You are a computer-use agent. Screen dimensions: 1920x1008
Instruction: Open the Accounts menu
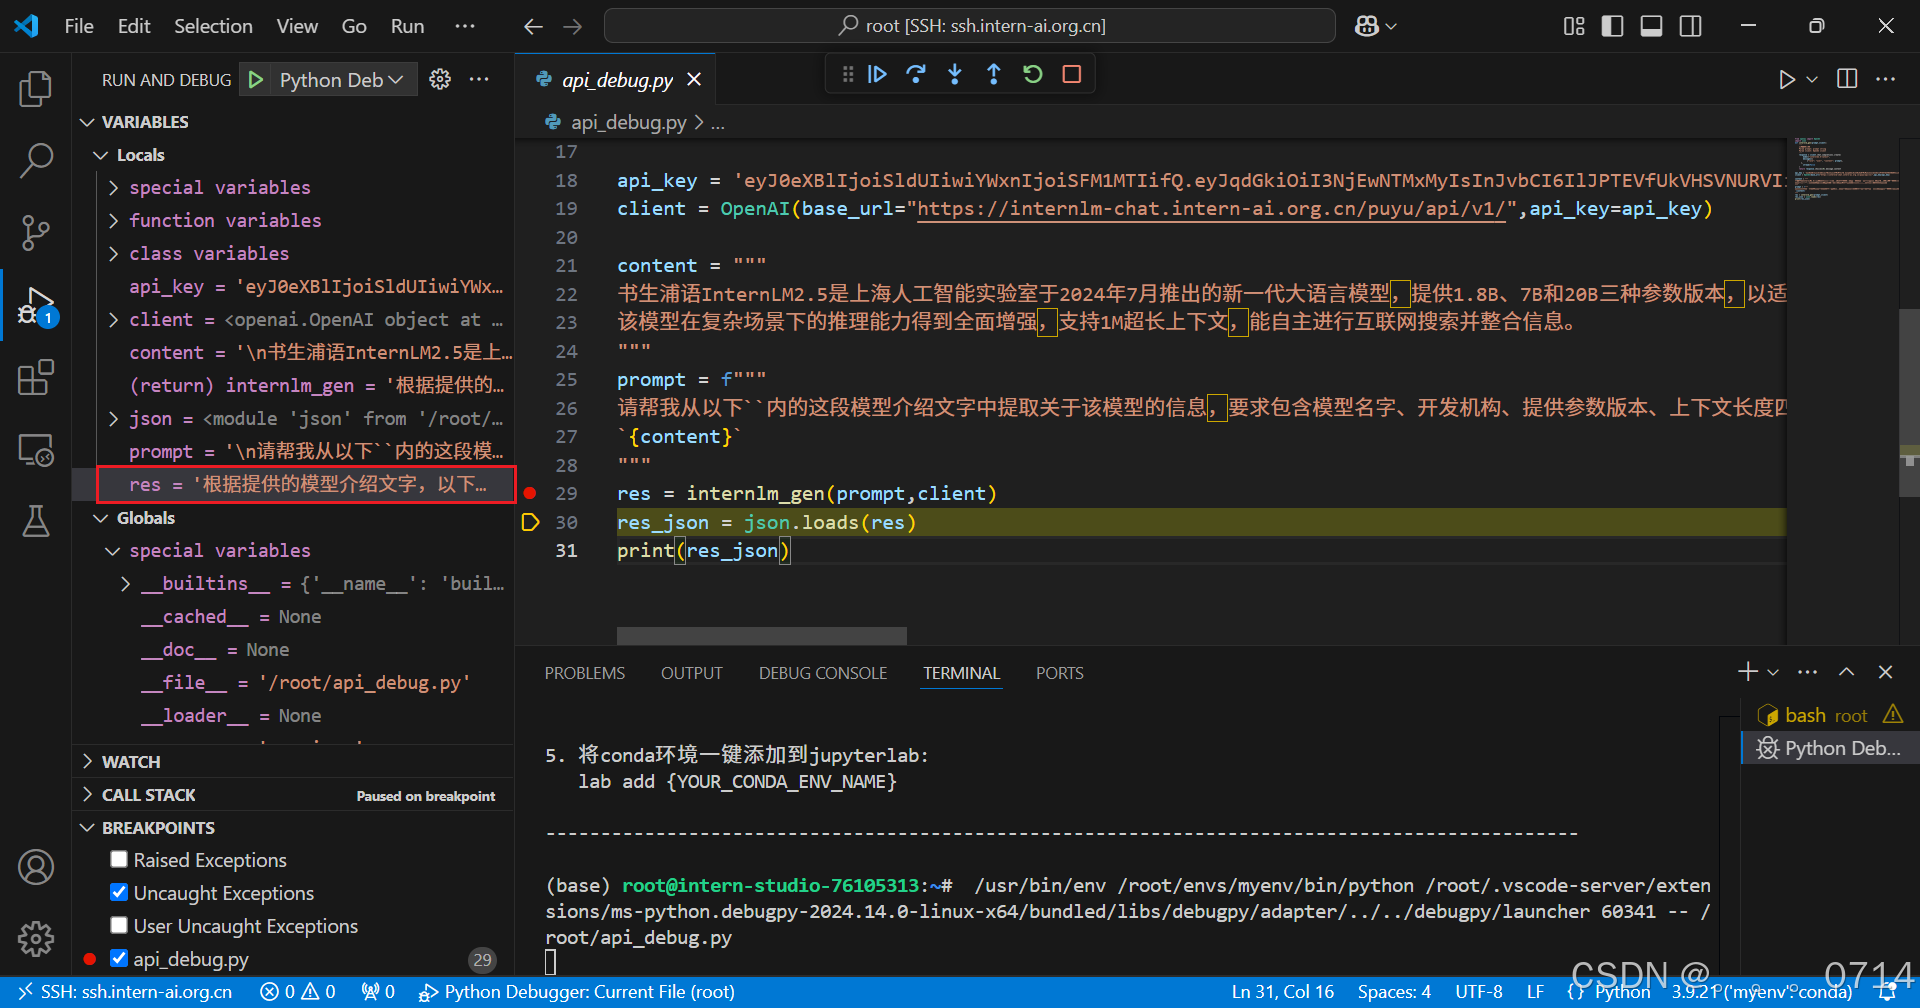pos(36,867)
